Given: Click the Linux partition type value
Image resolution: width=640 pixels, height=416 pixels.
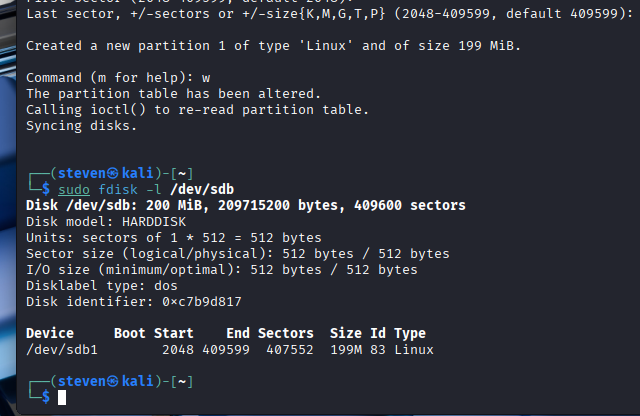Looking at the screenshot, I should (x=414, y=349).
